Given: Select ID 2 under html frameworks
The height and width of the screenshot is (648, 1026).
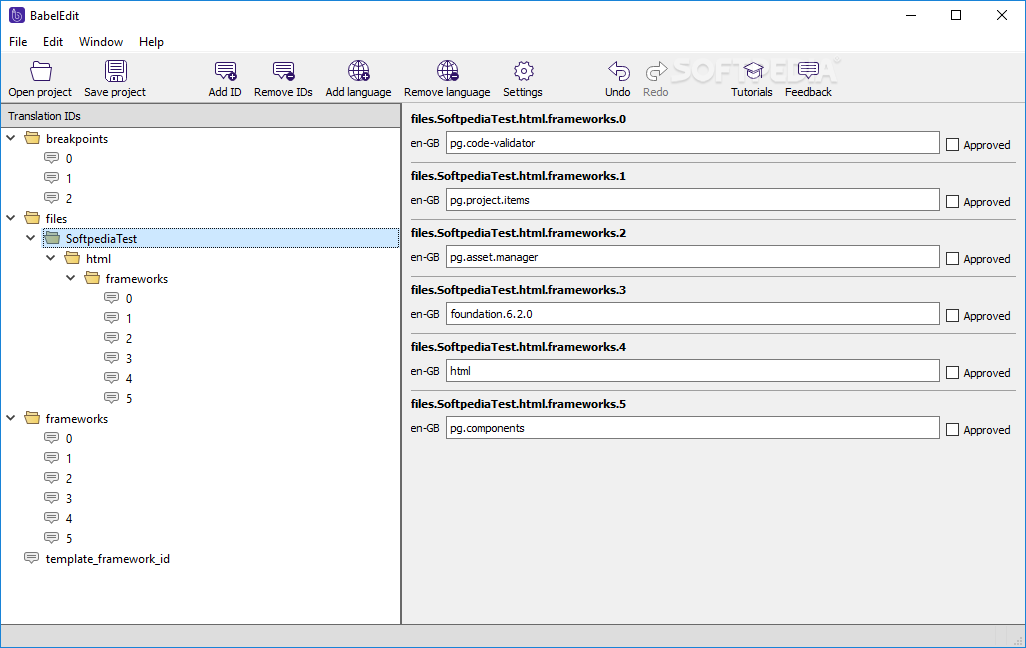Looking at the screenshot, I should (x=129, y=338).
